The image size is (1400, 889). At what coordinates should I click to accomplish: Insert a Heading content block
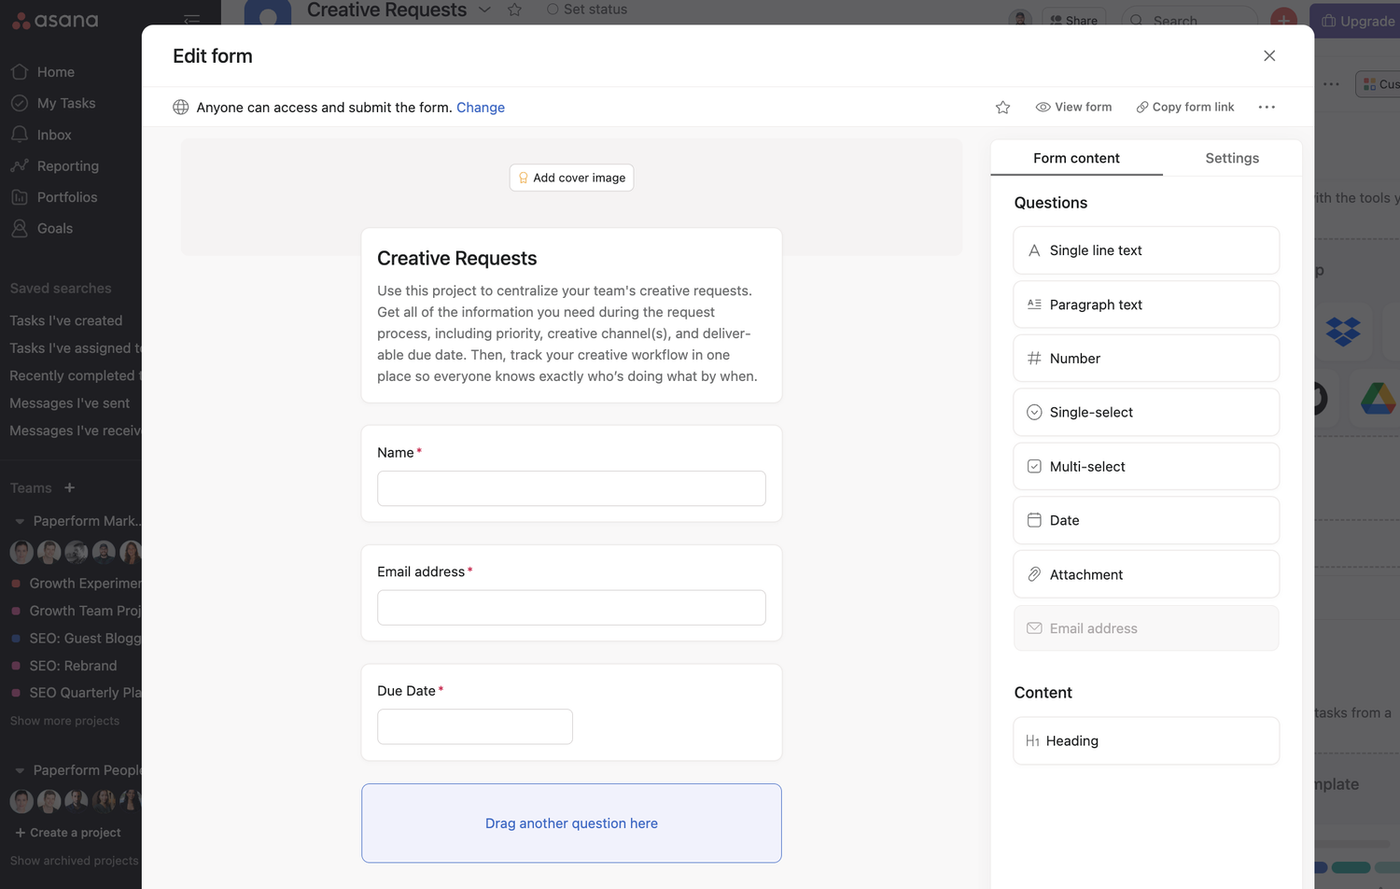point(1146,741)
